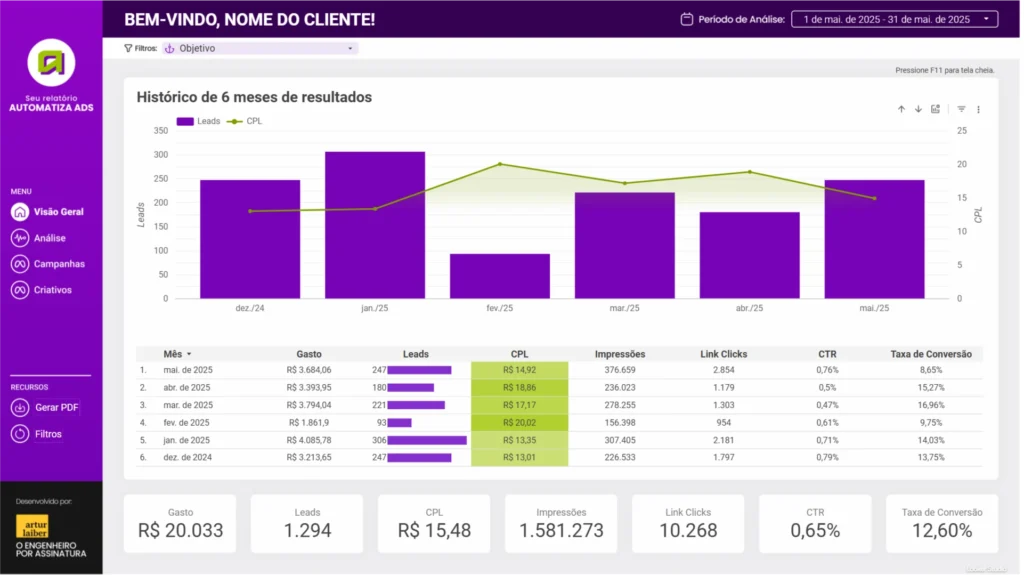Viewport: 1024px width, 575px height.
Task: Click the Automatiza Ads logo
Action: (51, 63)
